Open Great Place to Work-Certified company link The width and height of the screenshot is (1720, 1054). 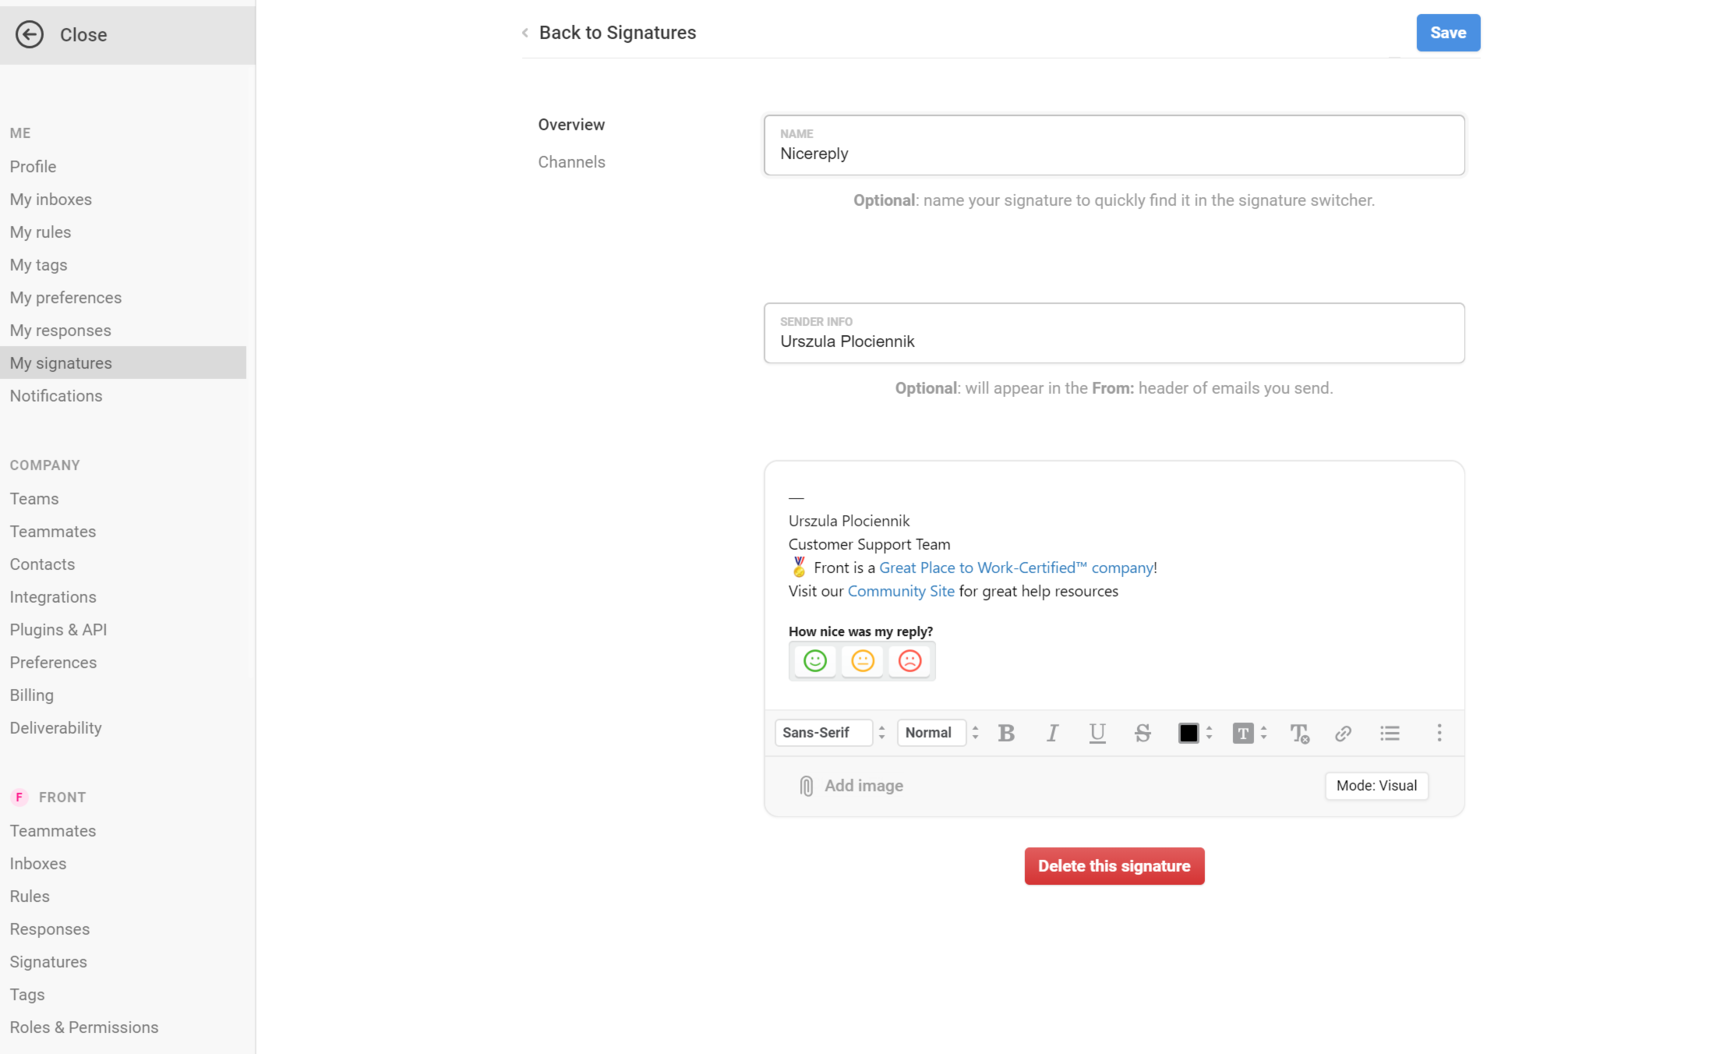tap(1016, 567)
